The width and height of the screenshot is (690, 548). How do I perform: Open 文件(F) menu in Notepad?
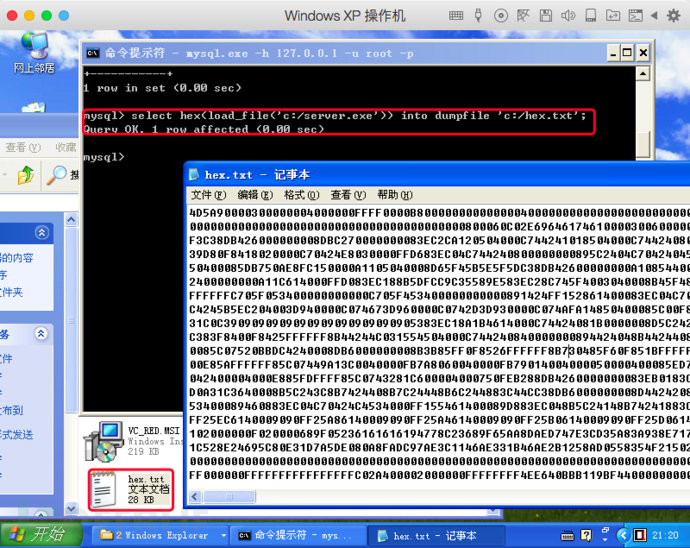208,195
